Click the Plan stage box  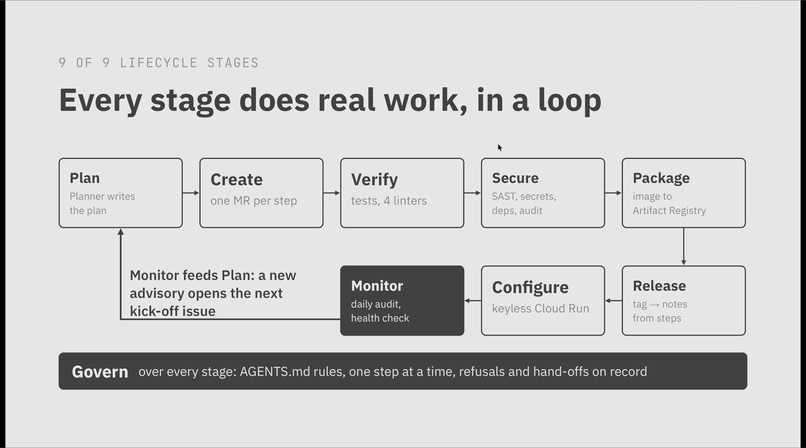pos(120,193)
